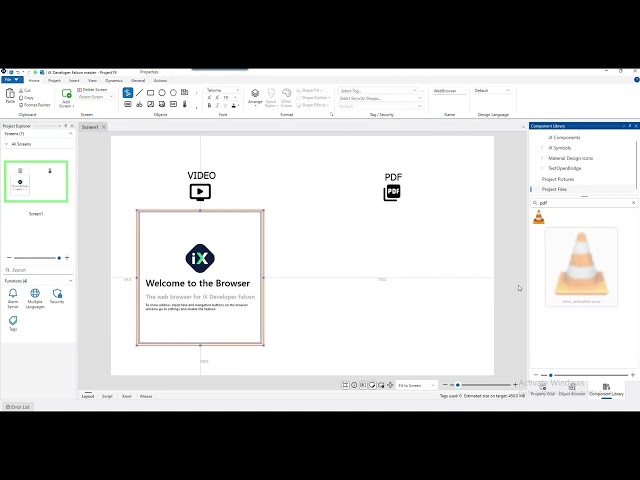Click the Paste icon in Clipboard
640x480 pixels.
(x=10, y=95)
